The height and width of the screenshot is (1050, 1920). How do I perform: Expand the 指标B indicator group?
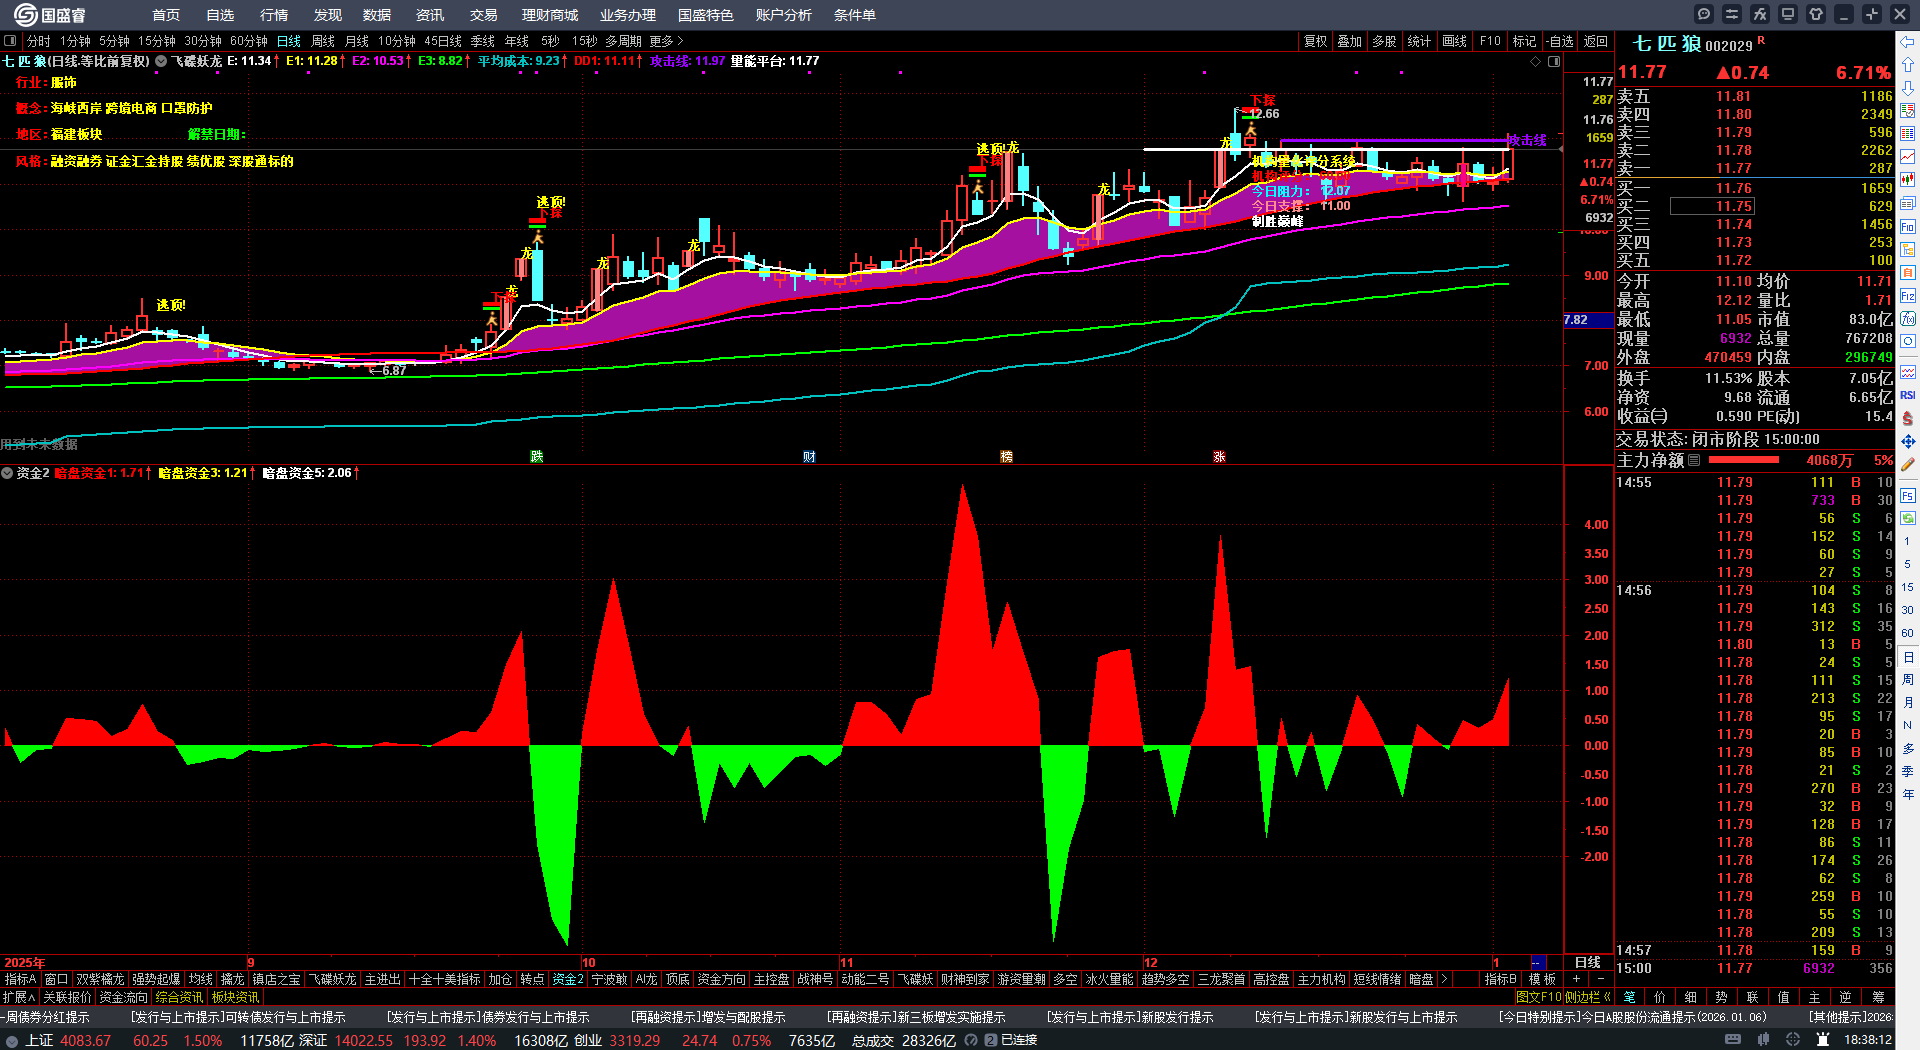tap(1500, 979)
